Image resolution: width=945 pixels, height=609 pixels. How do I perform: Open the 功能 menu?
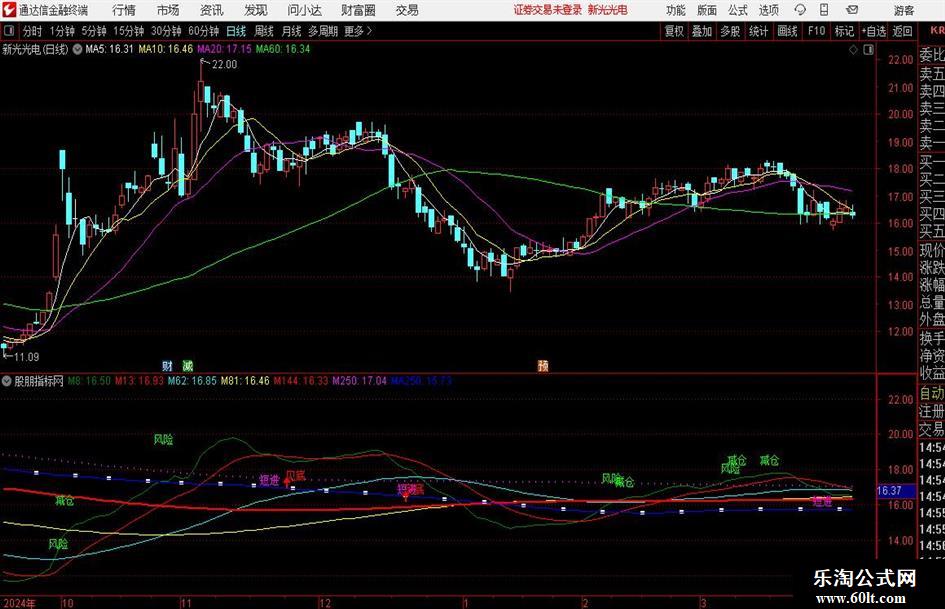point(676,10)
